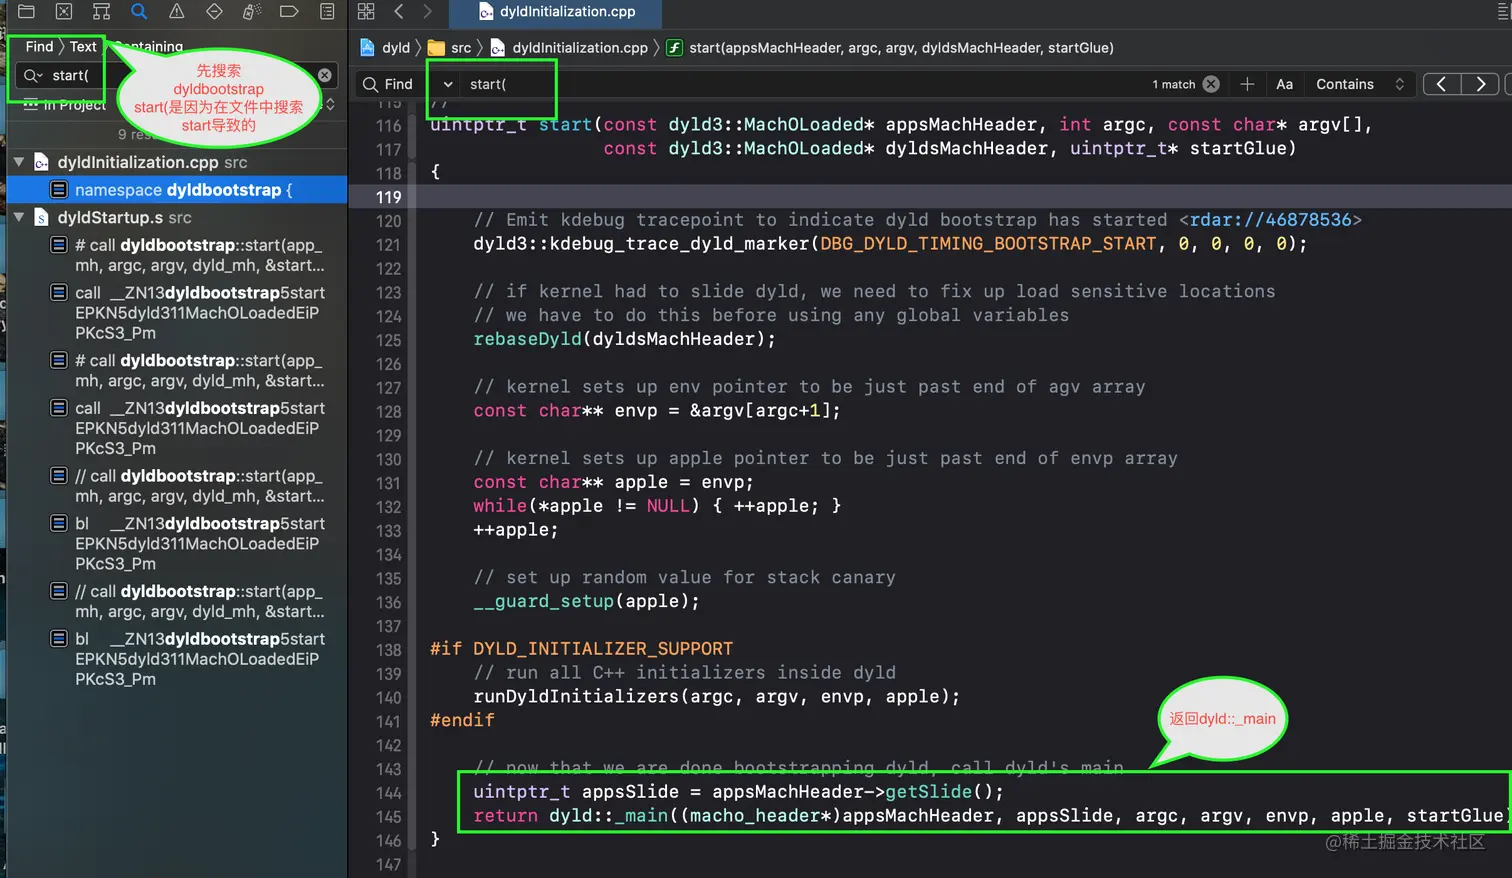Image resolution: width=1512 pixels, height=878 pixels.
Task: Click the '1 match' count label
Action: point(1173,84)
